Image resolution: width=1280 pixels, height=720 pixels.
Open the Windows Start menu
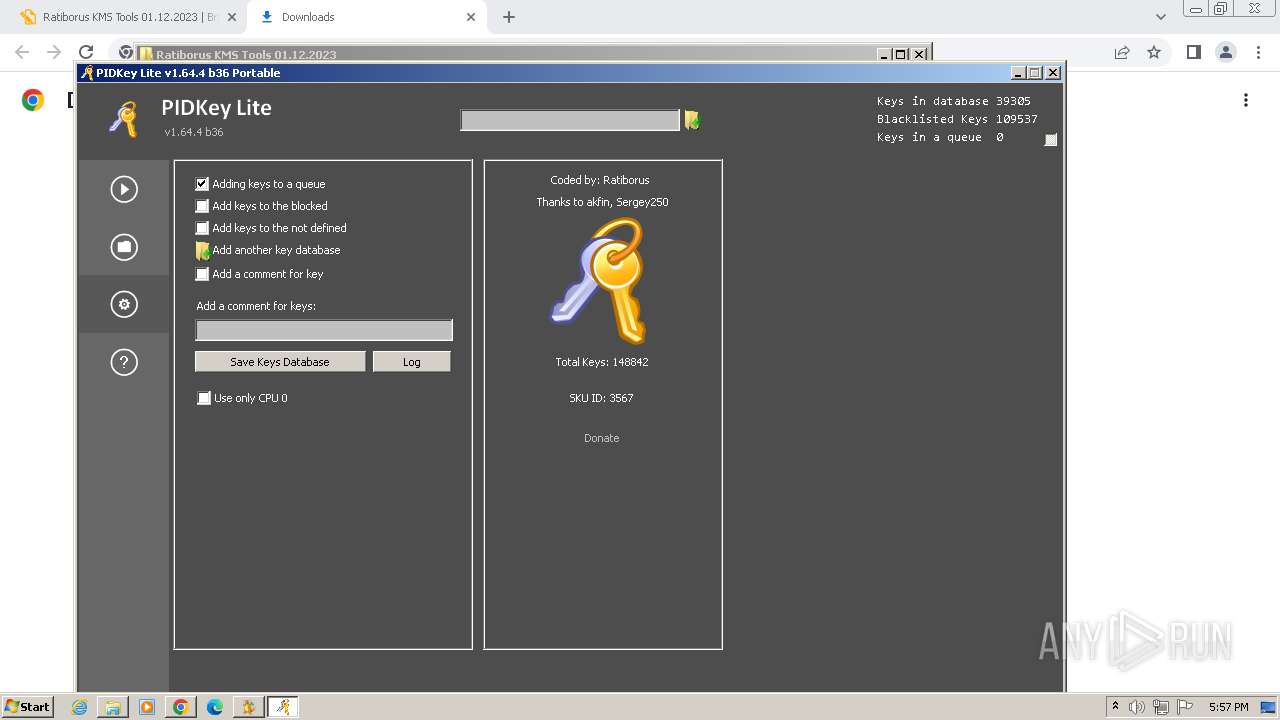tap(28, 706)
